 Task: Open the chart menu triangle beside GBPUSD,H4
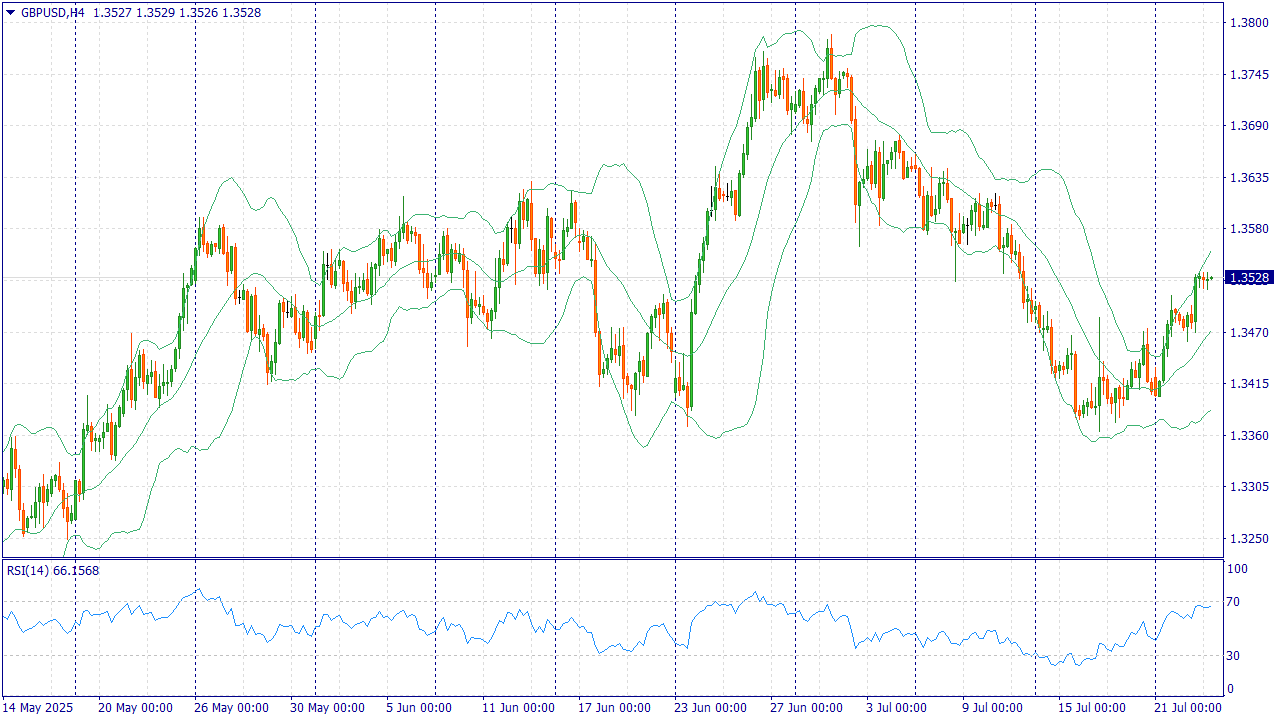tap(11, 13)
